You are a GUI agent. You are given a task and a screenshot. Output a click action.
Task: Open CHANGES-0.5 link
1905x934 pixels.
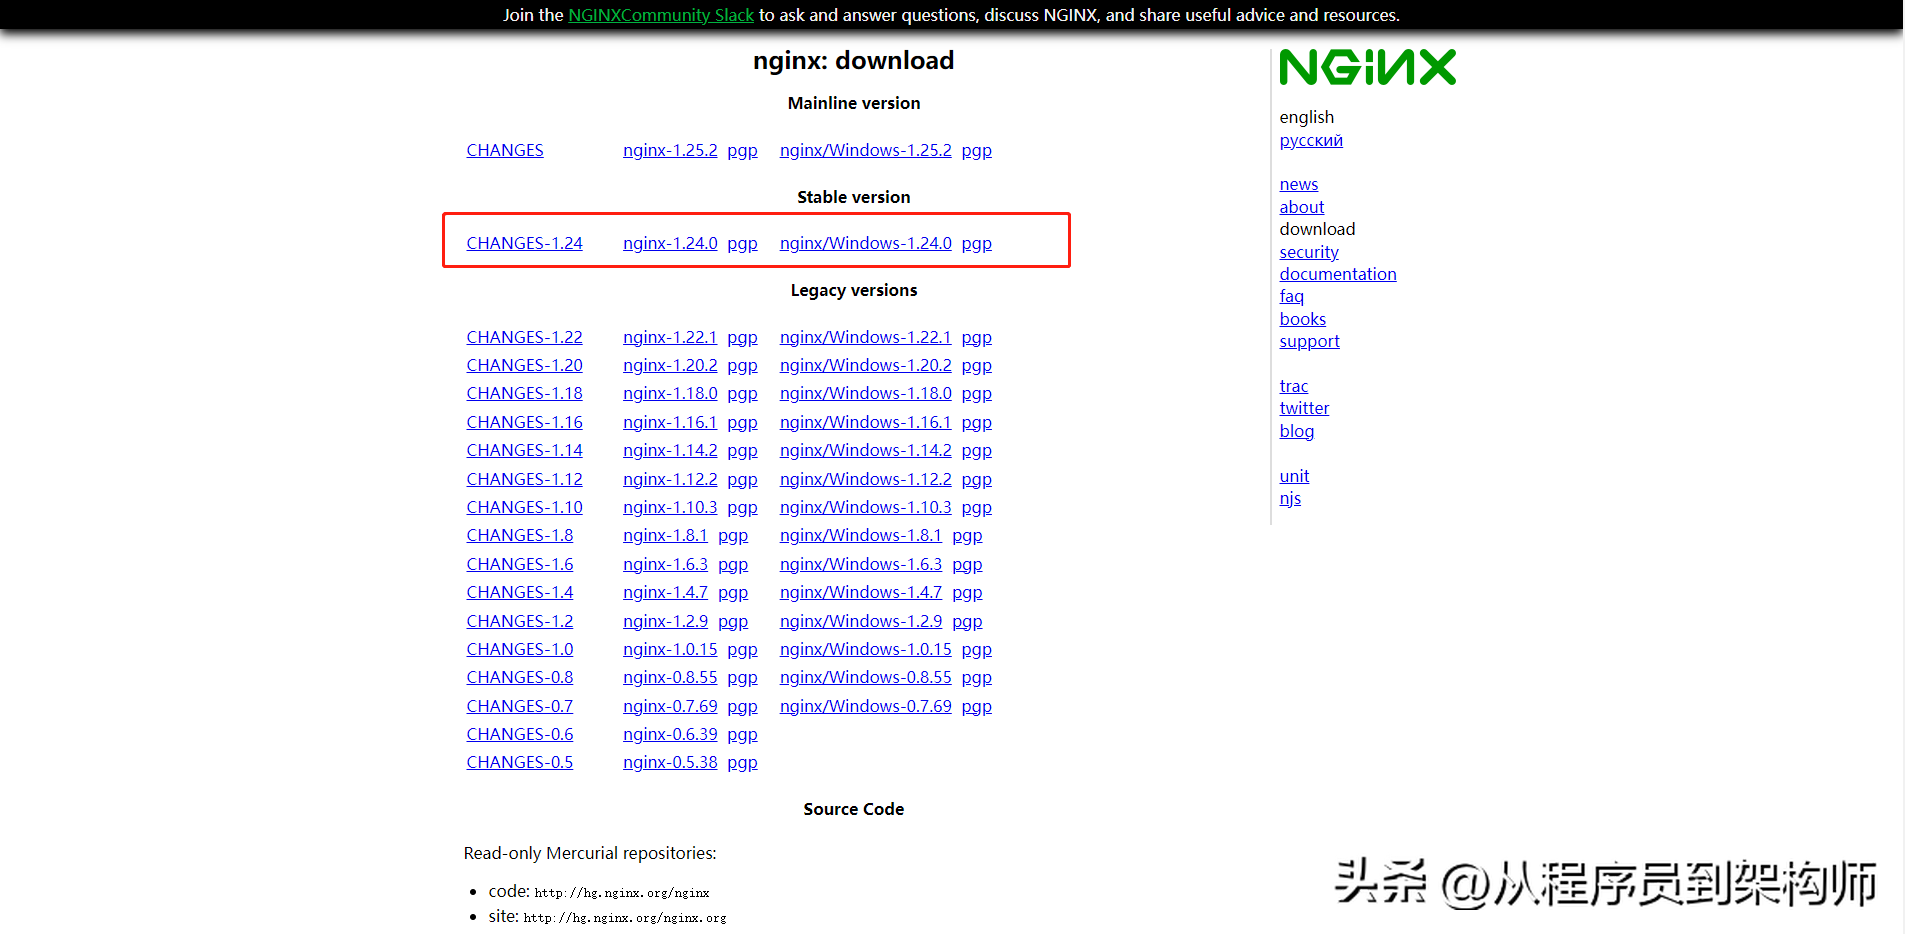click(x=520, y=762)
